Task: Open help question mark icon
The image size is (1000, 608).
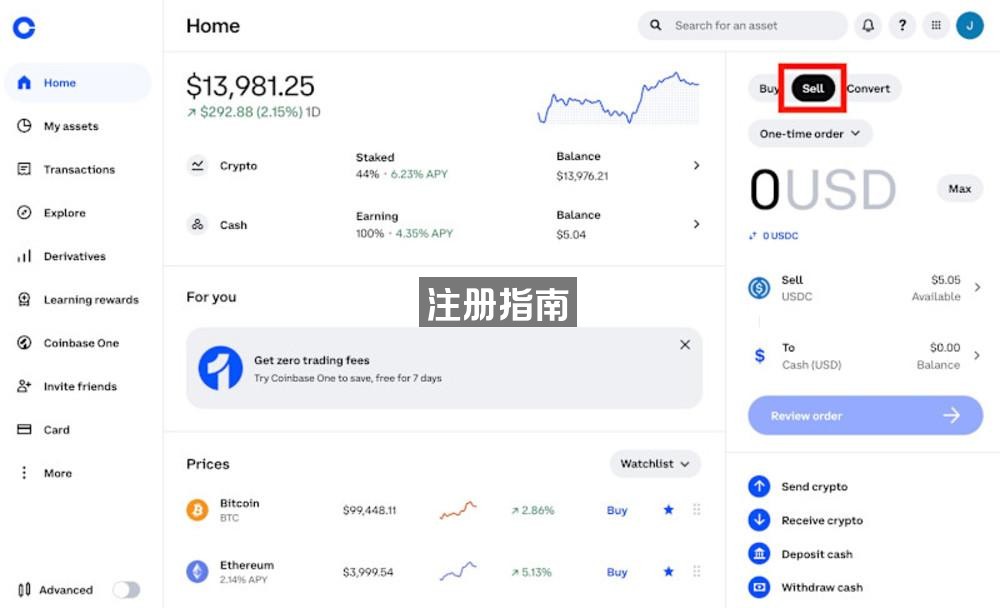Action: tap(902, 26)
